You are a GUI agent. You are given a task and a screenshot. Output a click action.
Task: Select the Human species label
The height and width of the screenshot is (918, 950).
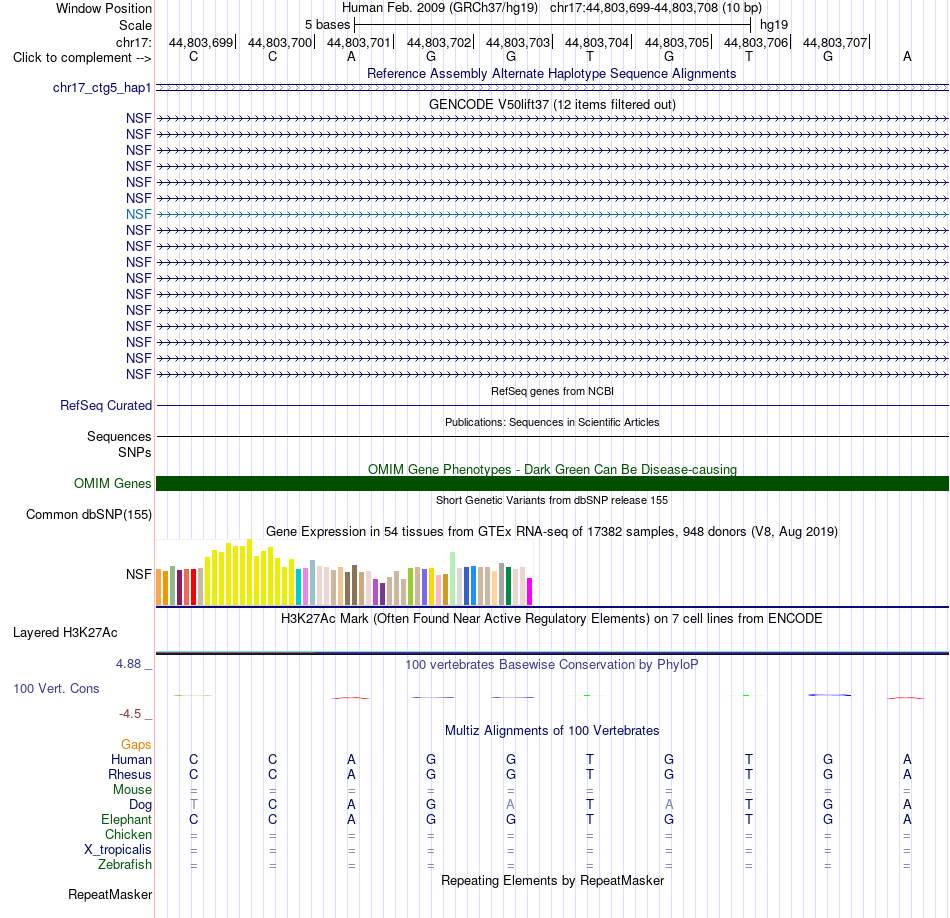click(131, 760)
